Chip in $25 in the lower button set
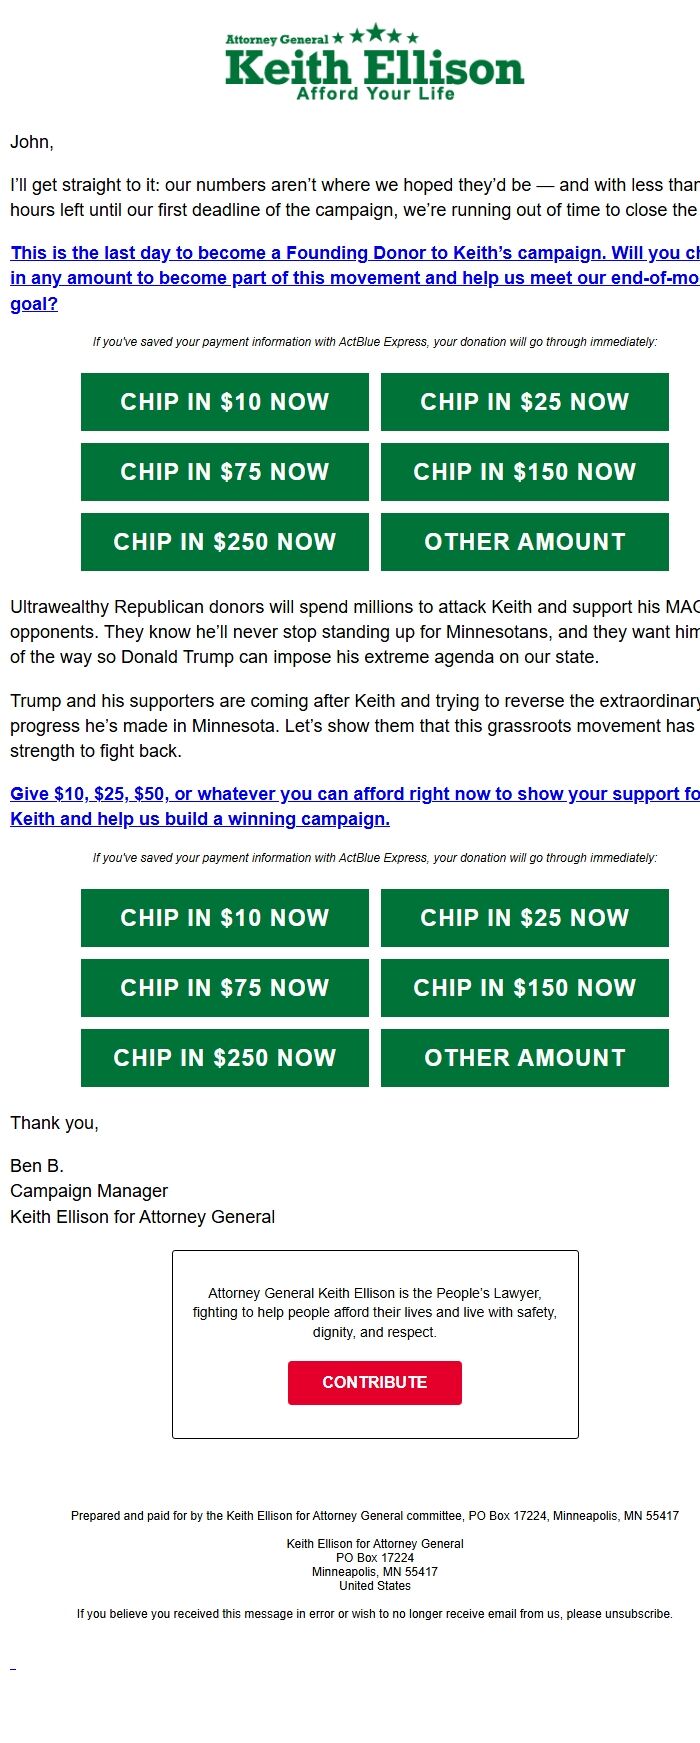This screenshot has height=1743, width=700. [524, 917]
